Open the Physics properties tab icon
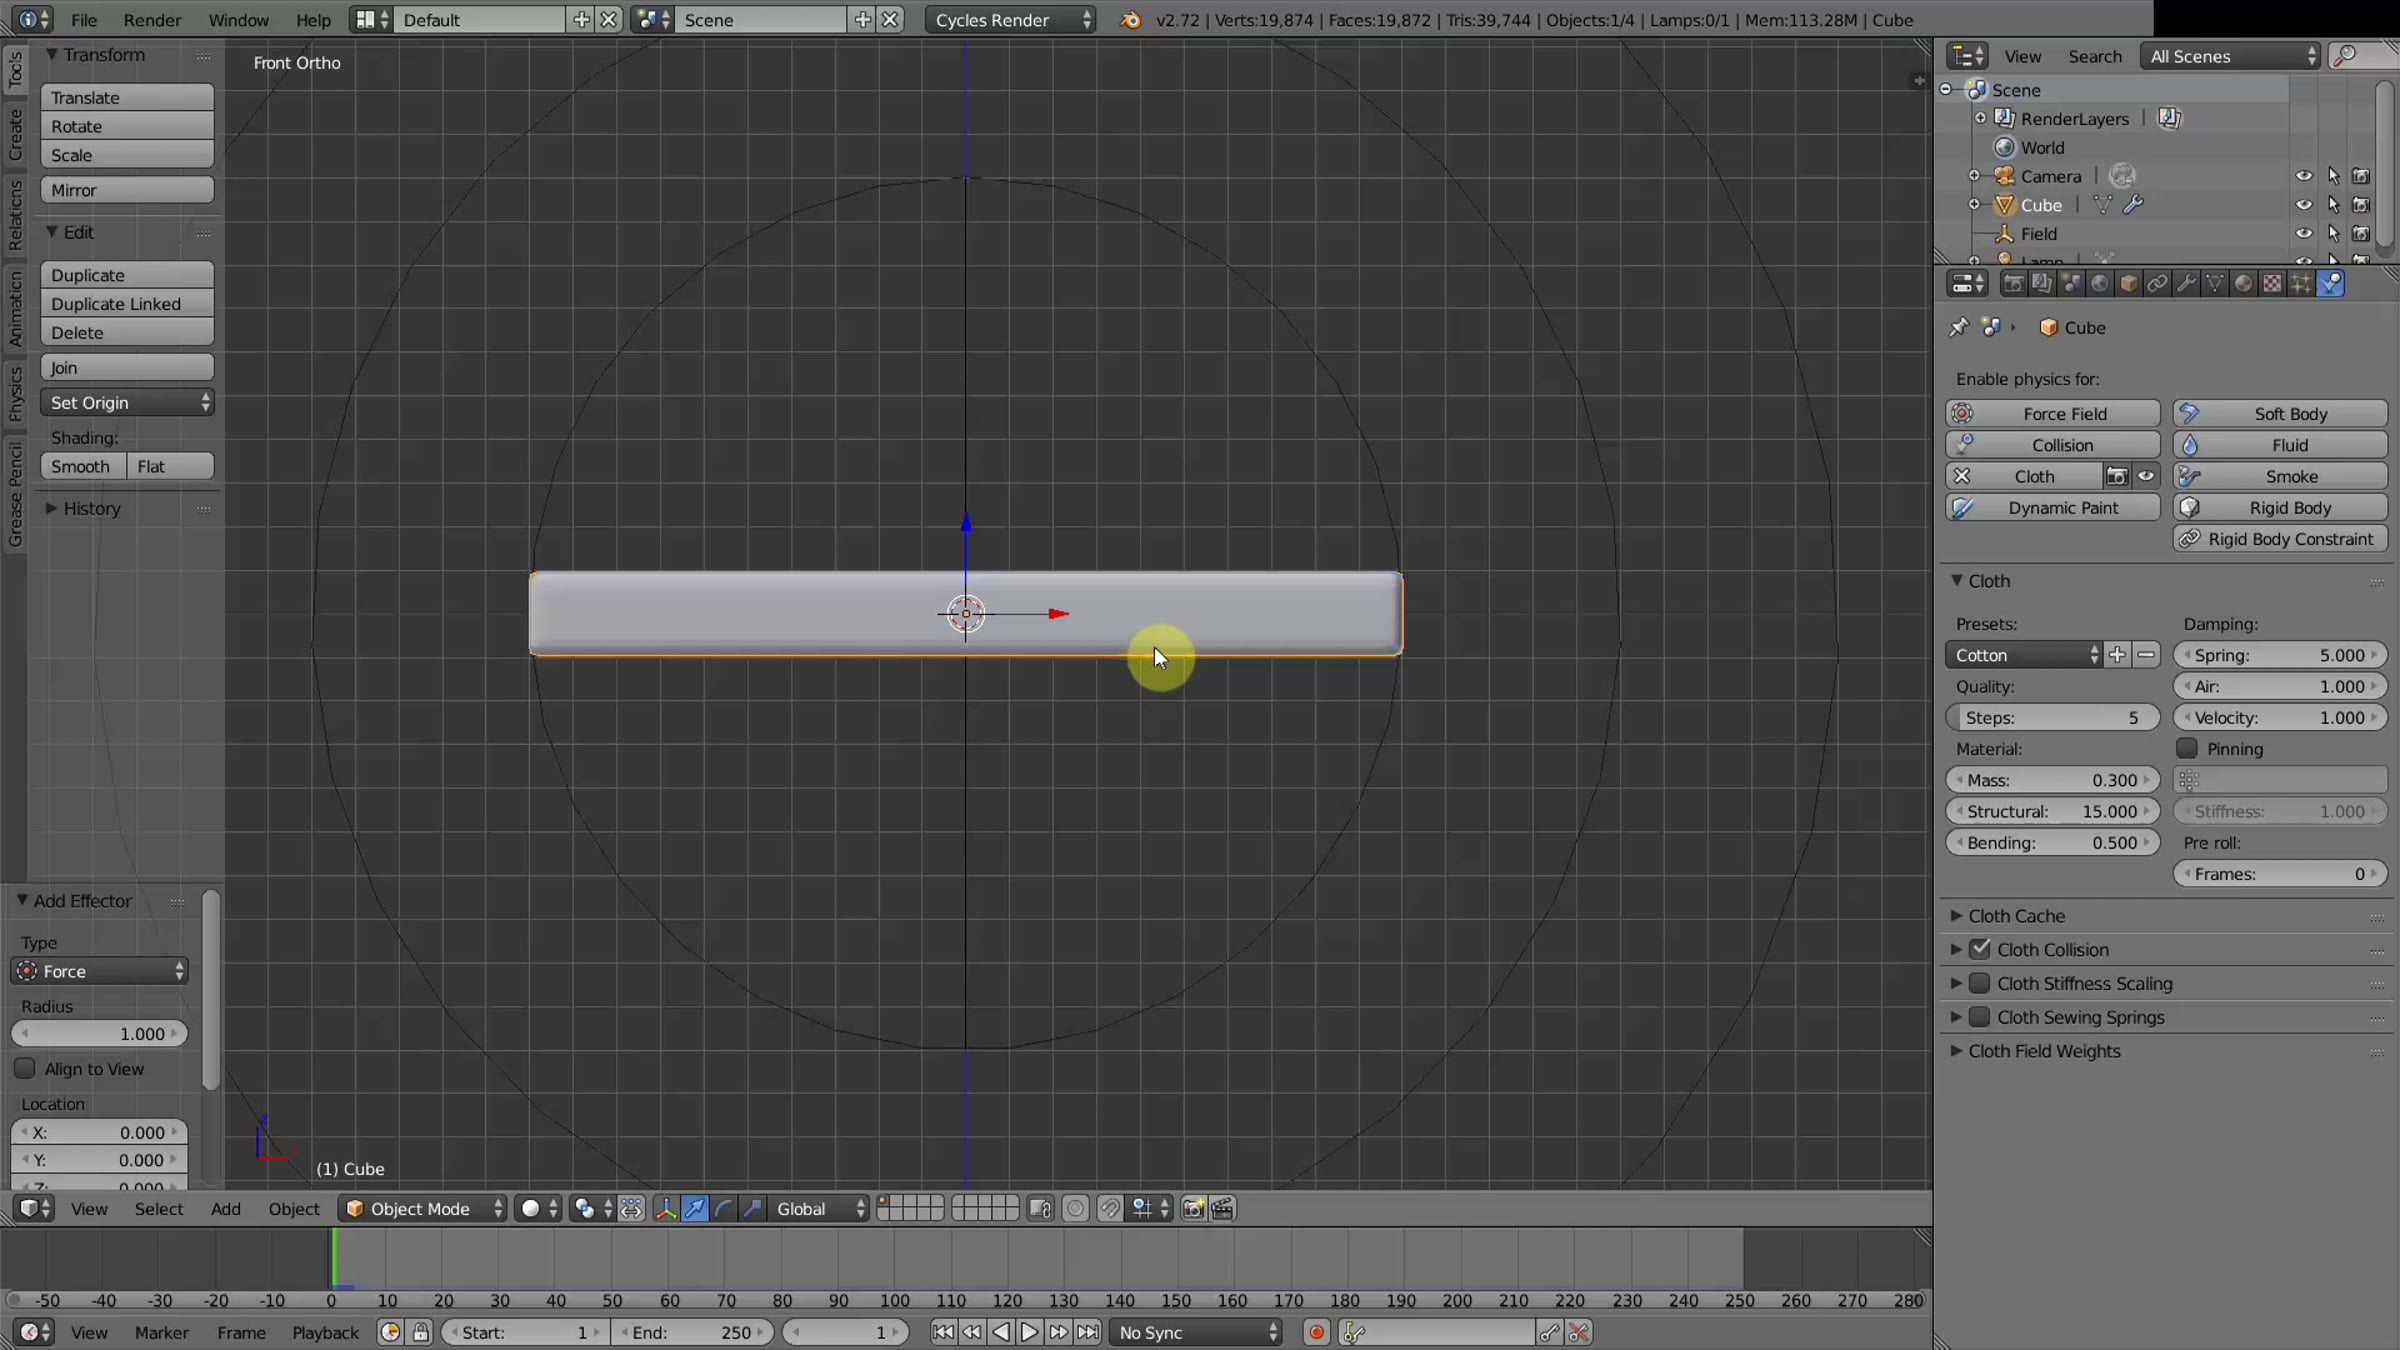 coord(2330,284)
